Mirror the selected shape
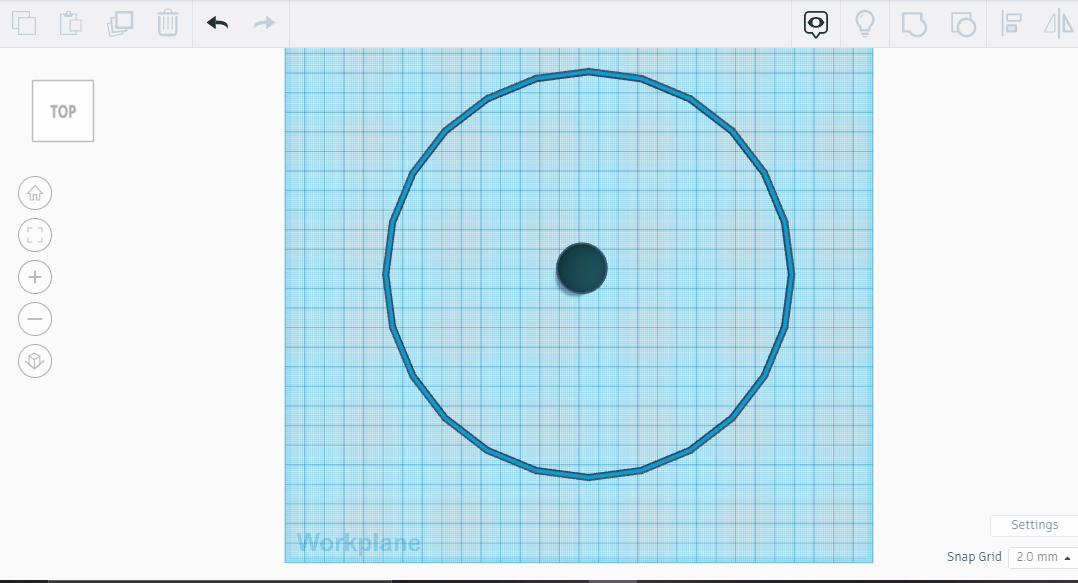1078x583 pixels. coord(1058,23)
